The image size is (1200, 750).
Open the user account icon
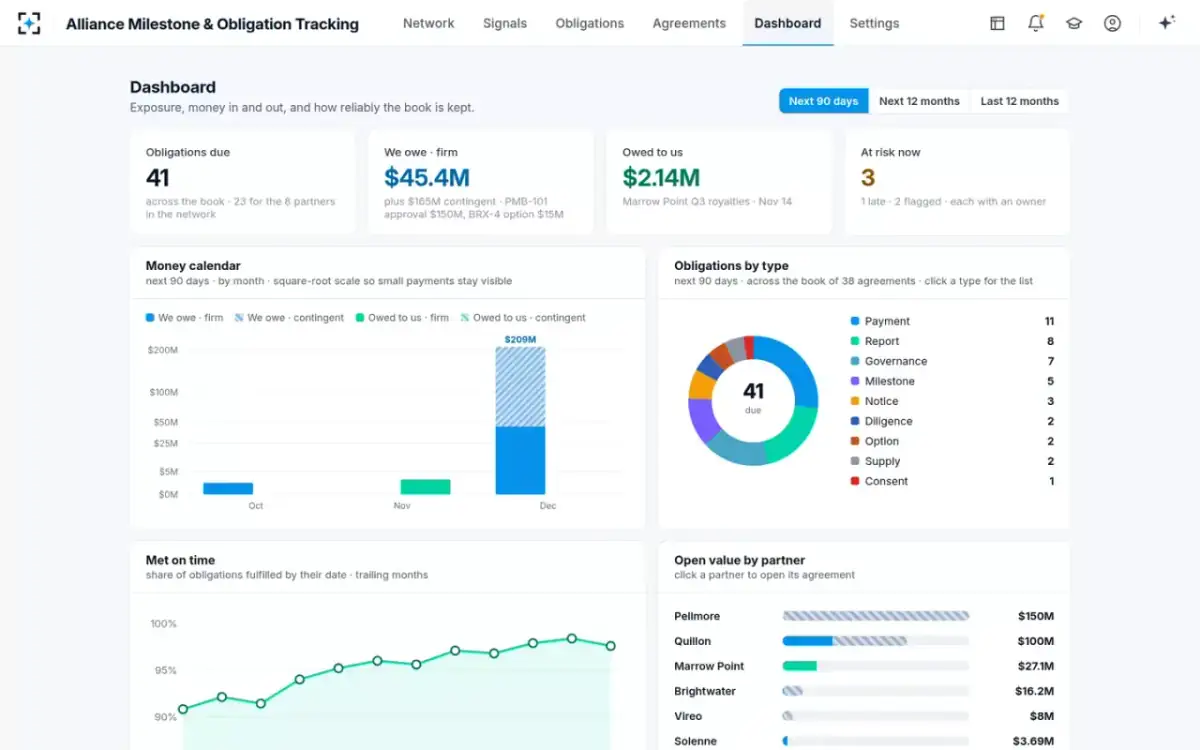[1112, 23]
